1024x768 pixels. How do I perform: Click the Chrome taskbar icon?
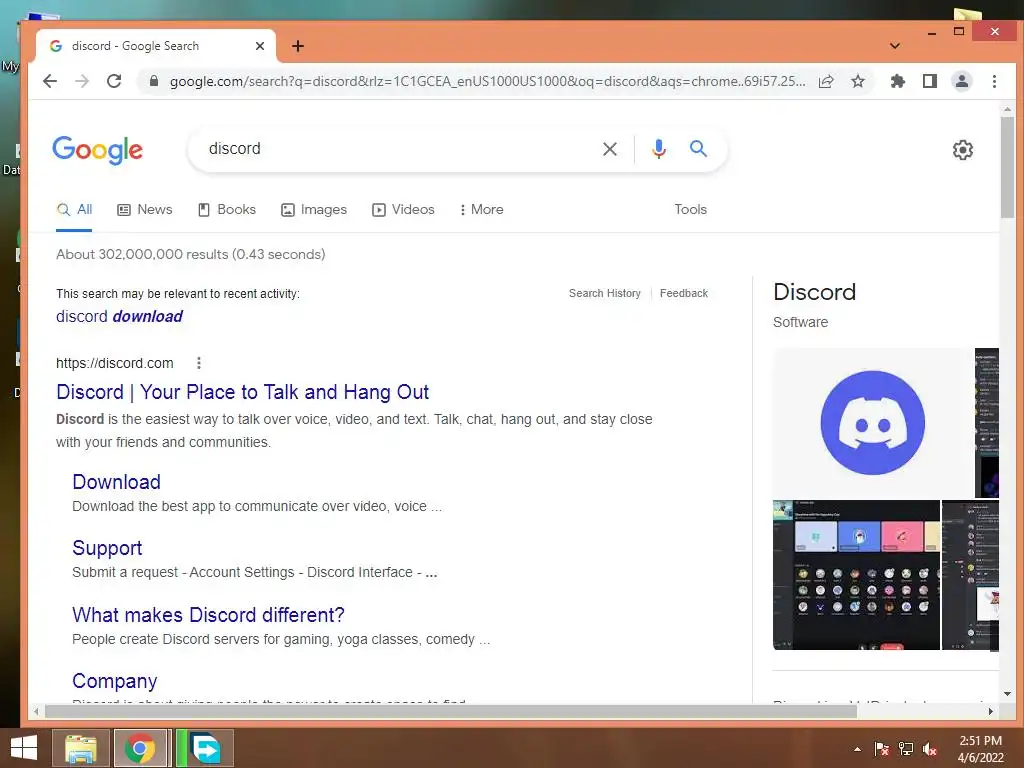pos(140,748)
